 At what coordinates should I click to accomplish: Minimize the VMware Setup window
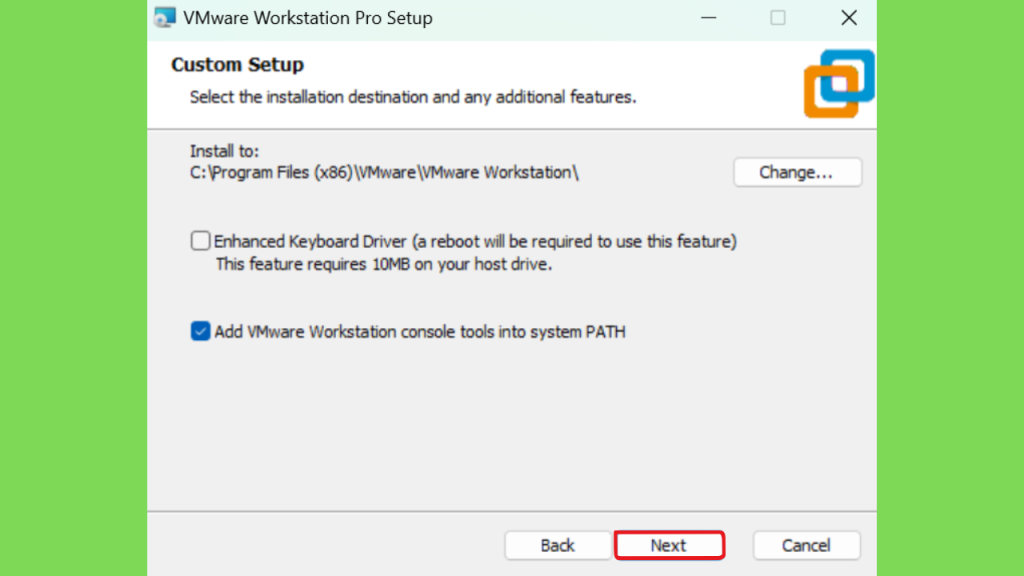point(709,18)
